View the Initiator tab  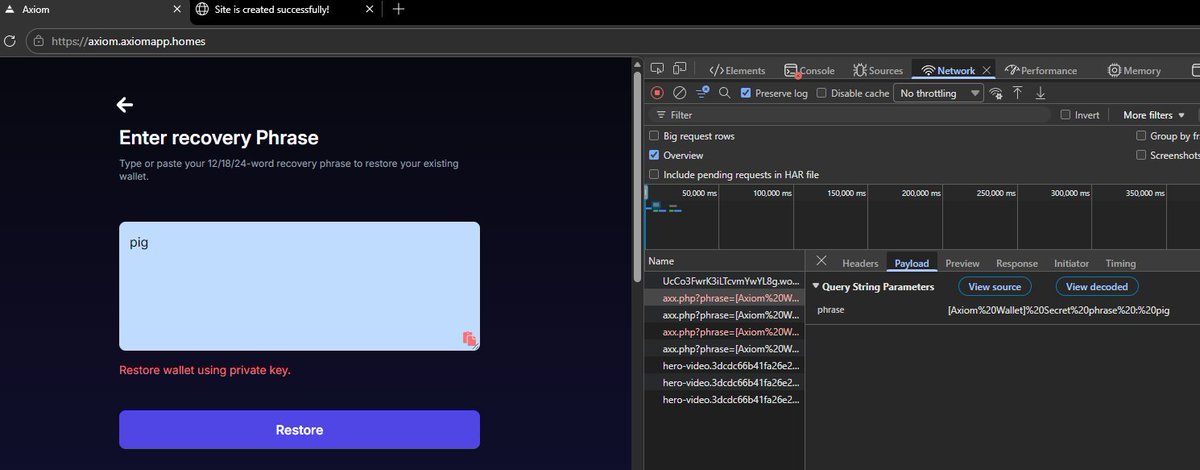(x=1071, y=263)
